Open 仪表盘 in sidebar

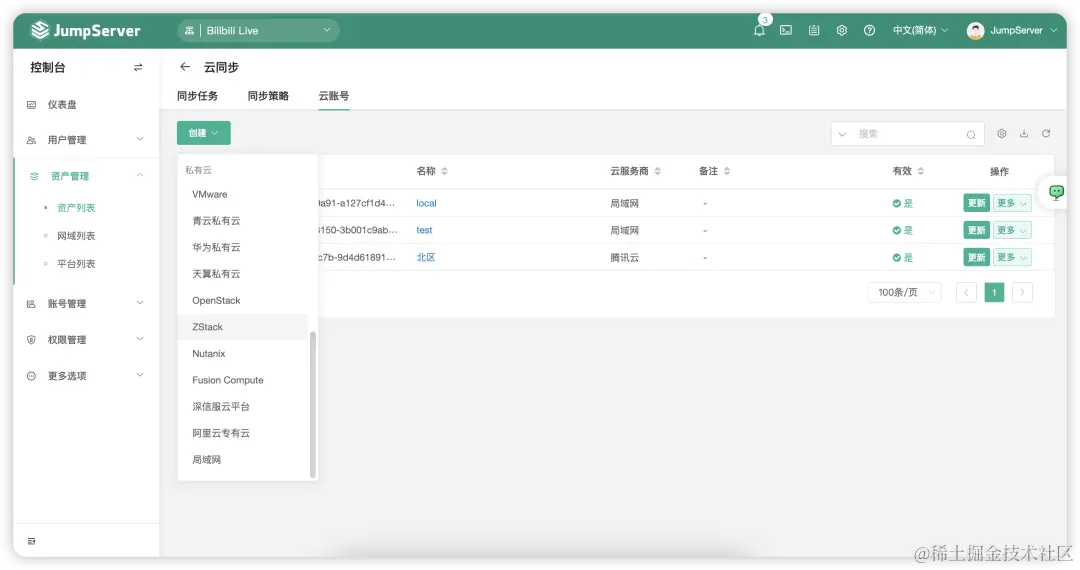pyautogui.click(x=86, y=105)
